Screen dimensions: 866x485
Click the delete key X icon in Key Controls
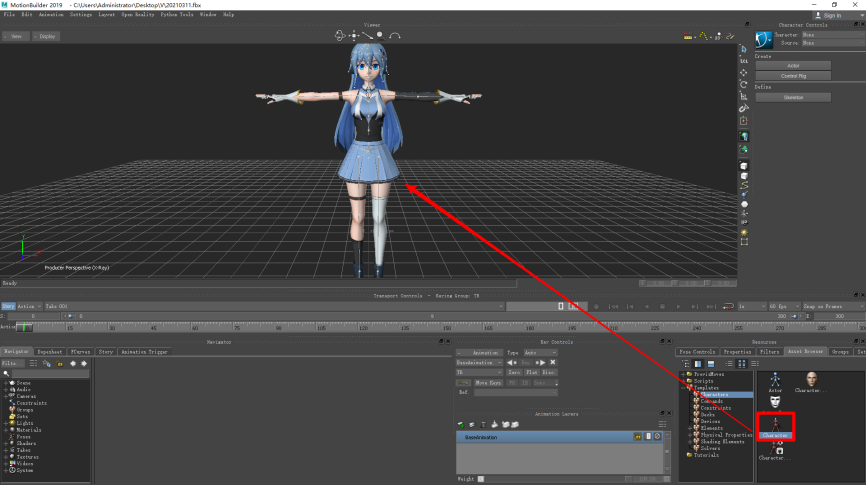click(x=552, y=362)
